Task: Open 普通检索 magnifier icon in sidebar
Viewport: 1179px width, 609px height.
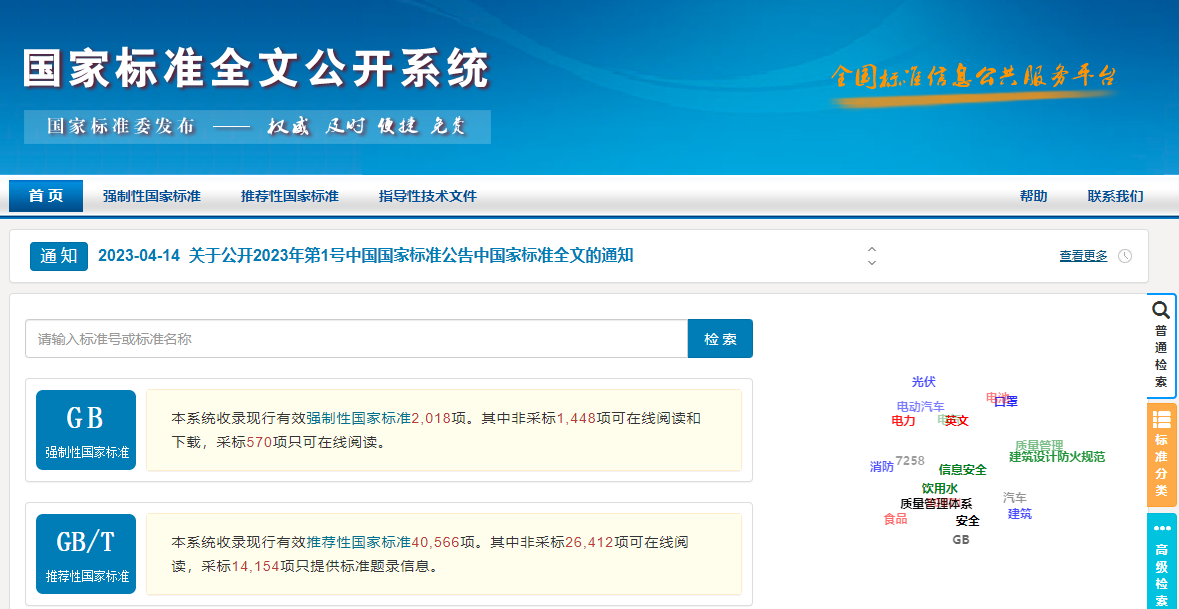Action: (x=1160, y=311)
